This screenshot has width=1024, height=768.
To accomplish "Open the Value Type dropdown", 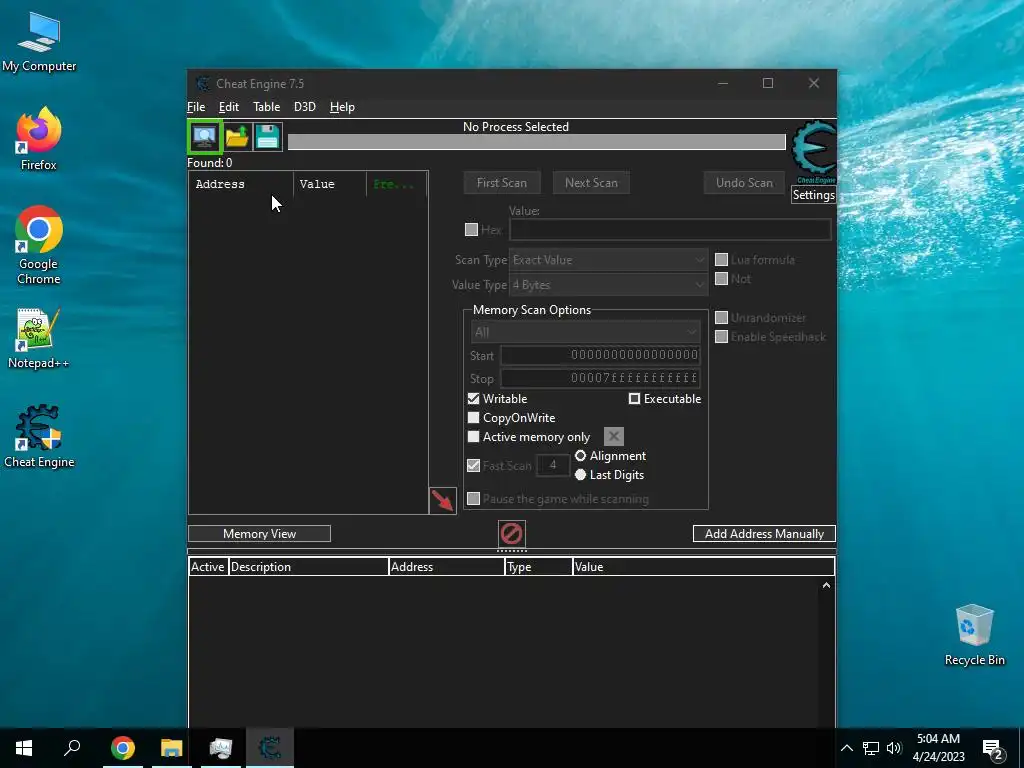I will click(x=607, y=285).
